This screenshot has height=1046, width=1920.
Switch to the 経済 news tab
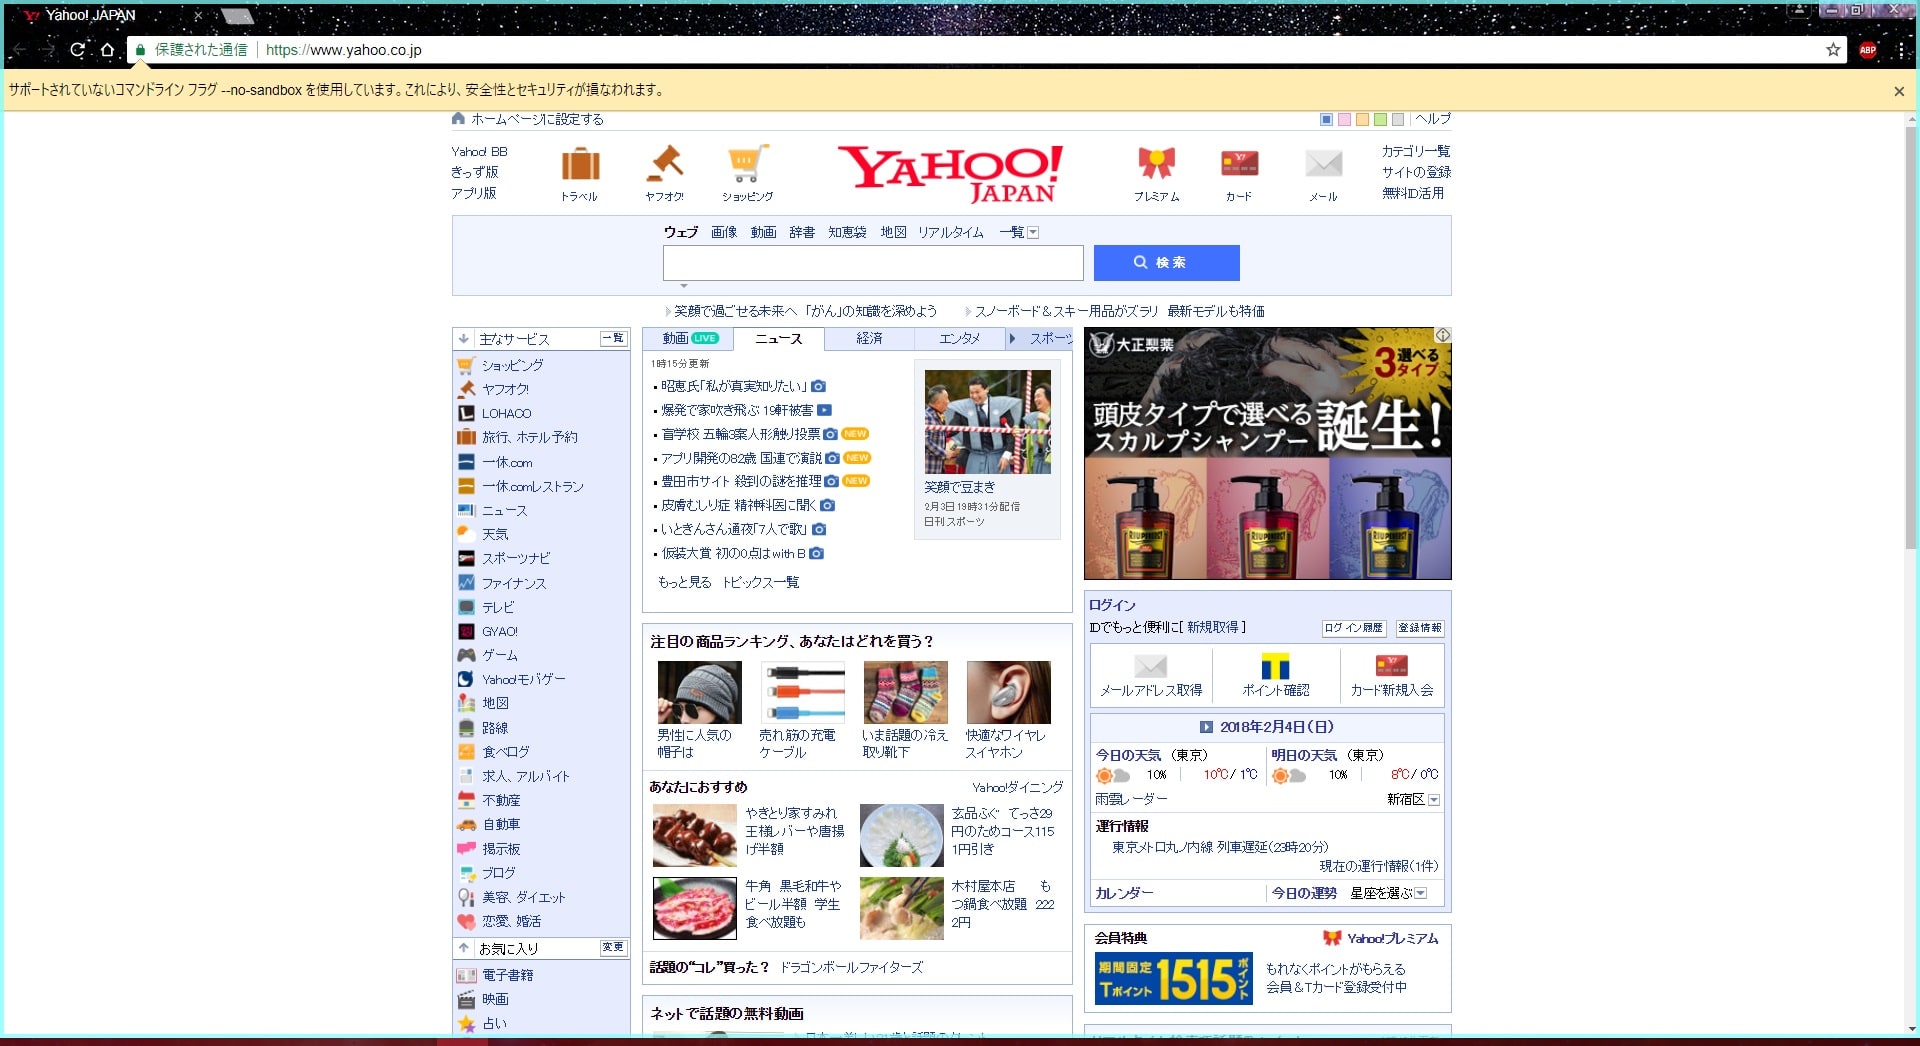click(869, 339)
